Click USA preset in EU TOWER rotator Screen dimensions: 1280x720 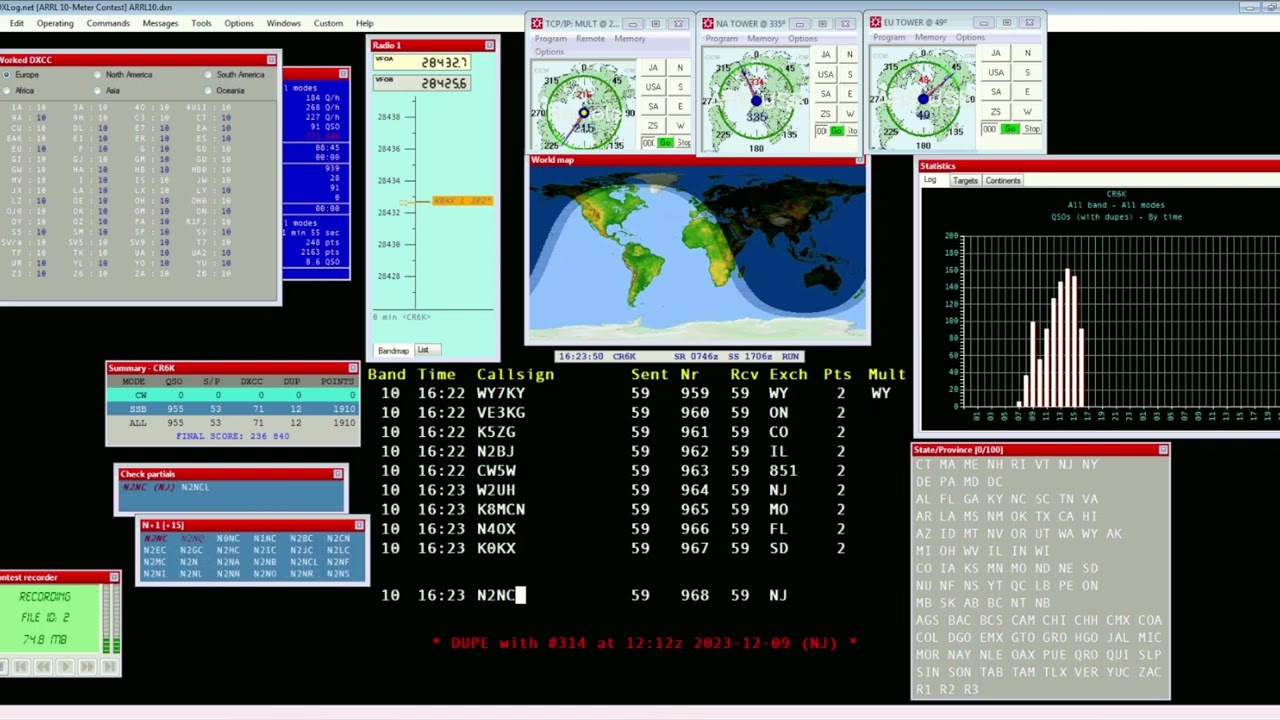pos(996,72)
